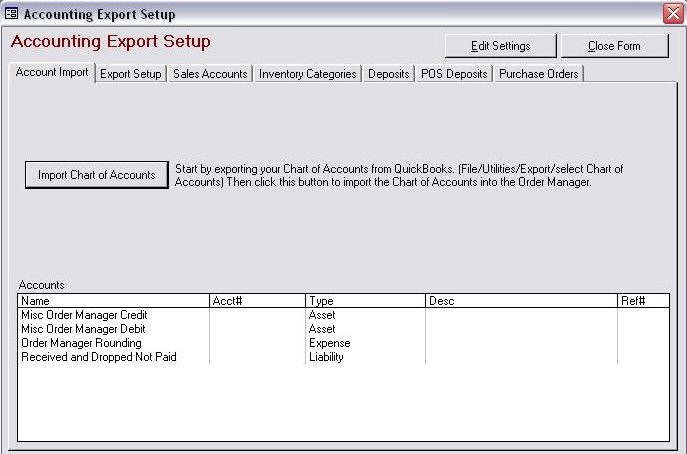
Task: Select the Misc Order Manager Credit row
Action: (344, 315)
